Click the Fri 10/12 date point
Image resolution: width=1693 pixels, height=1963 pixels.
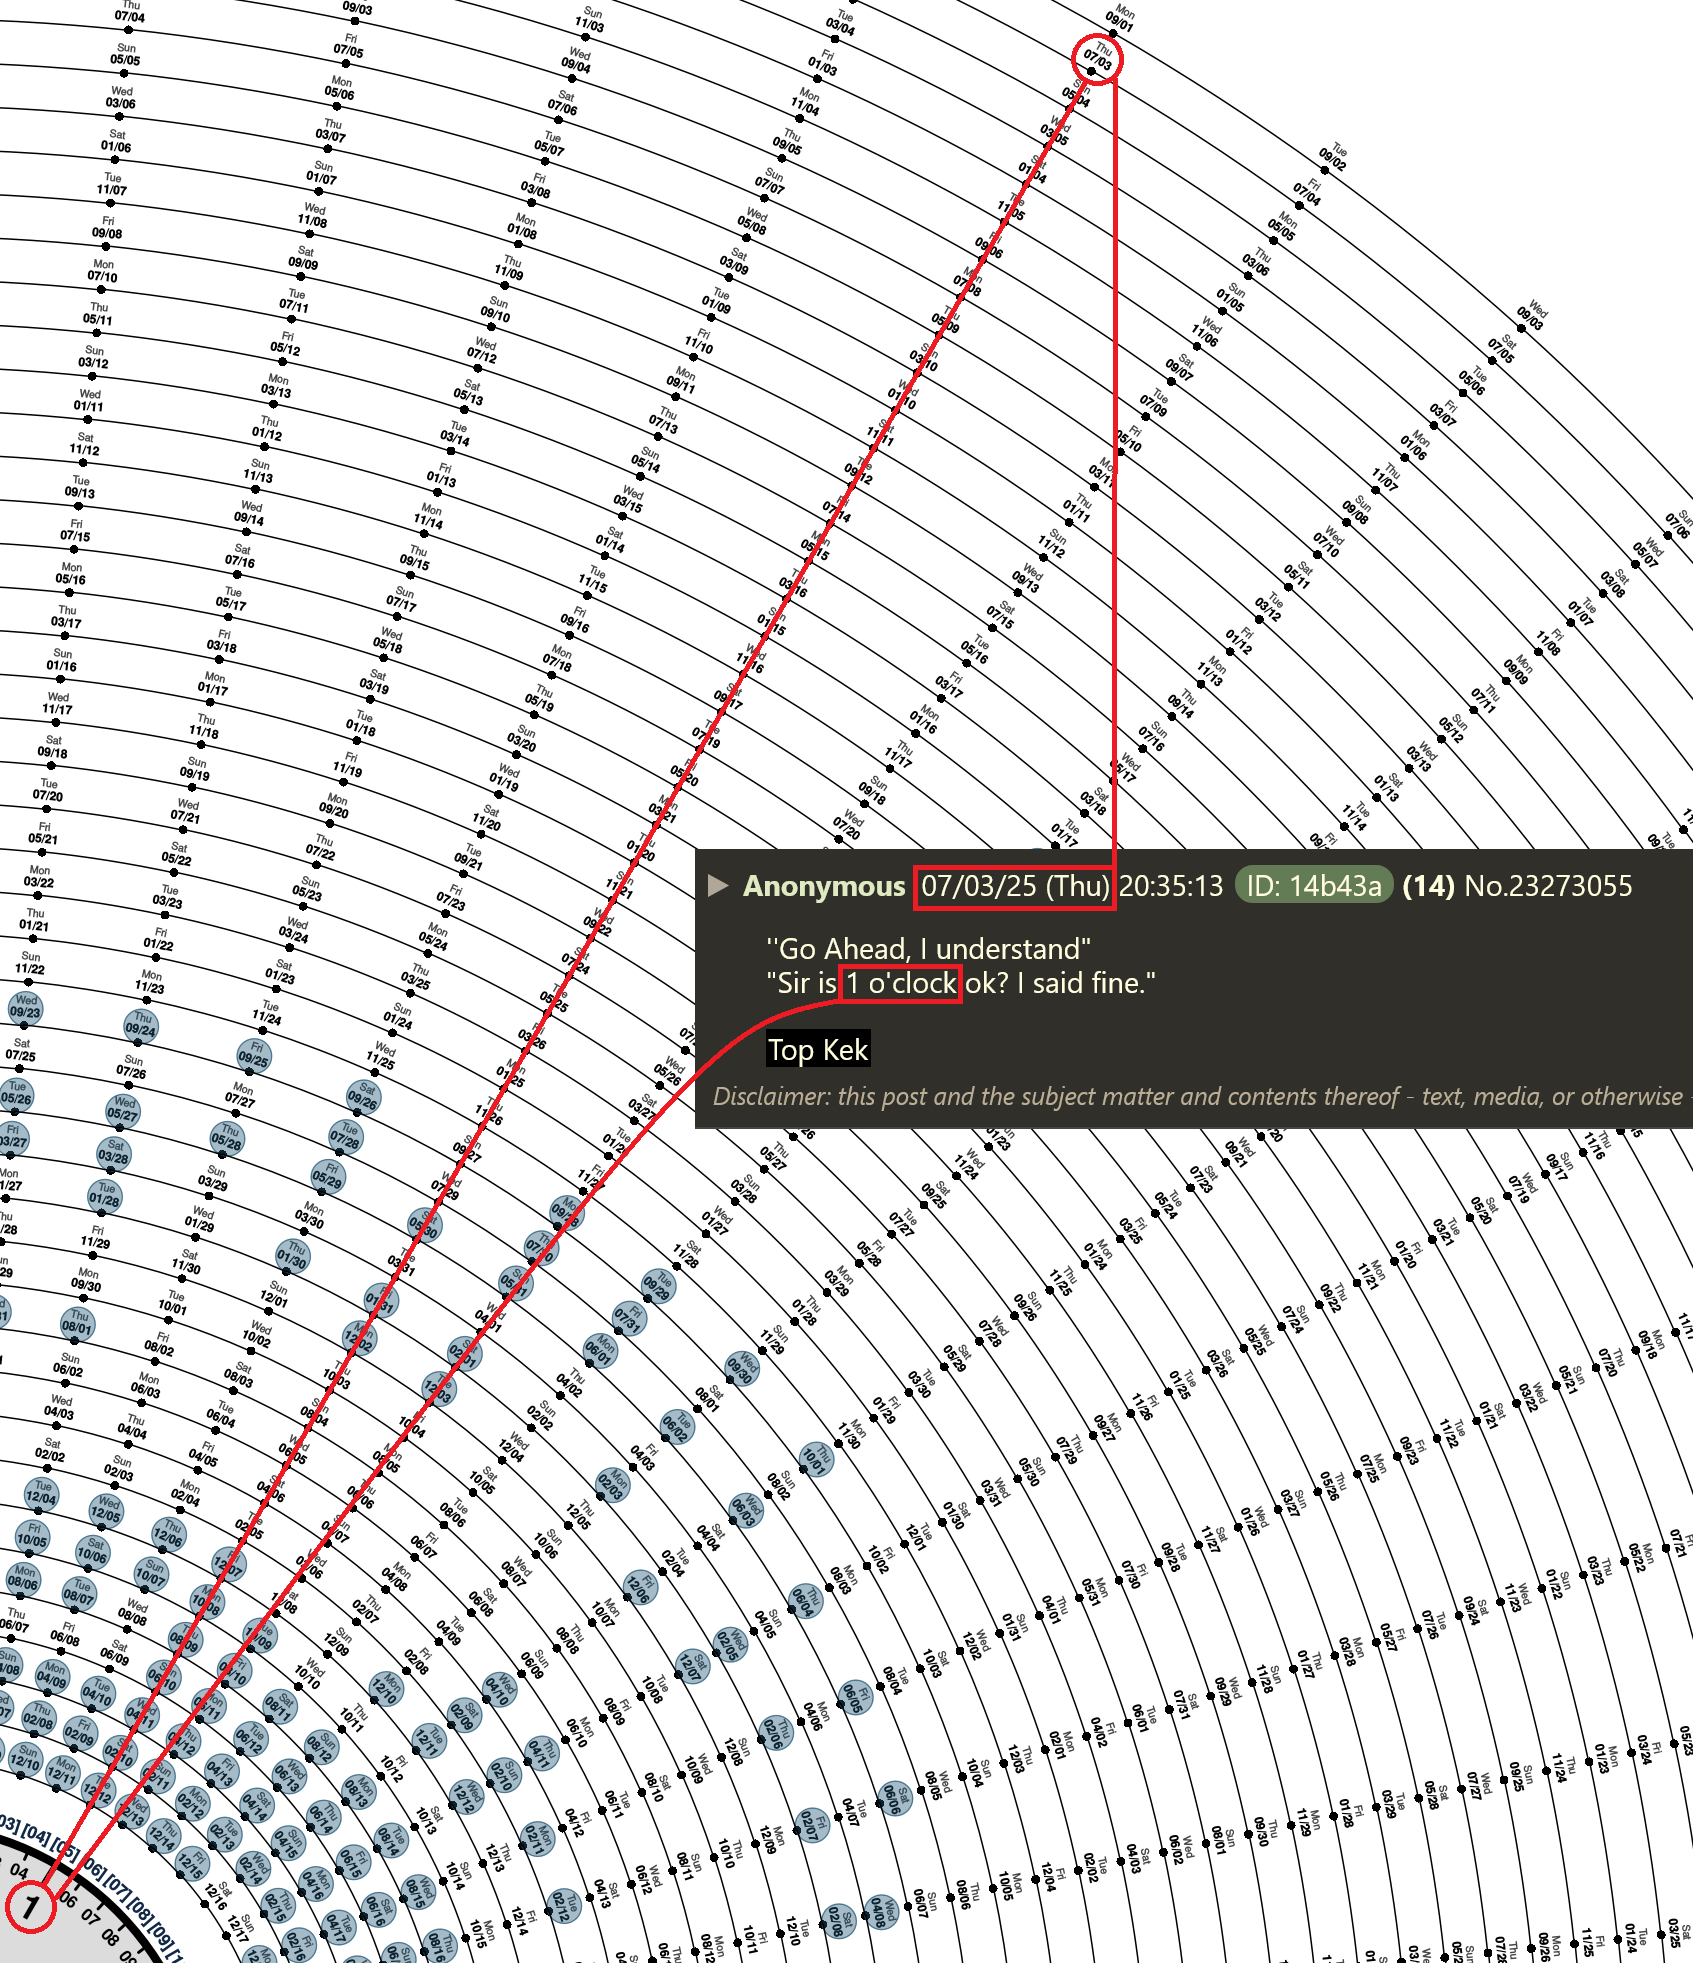pyautogui.click(x=380, y=1775)
